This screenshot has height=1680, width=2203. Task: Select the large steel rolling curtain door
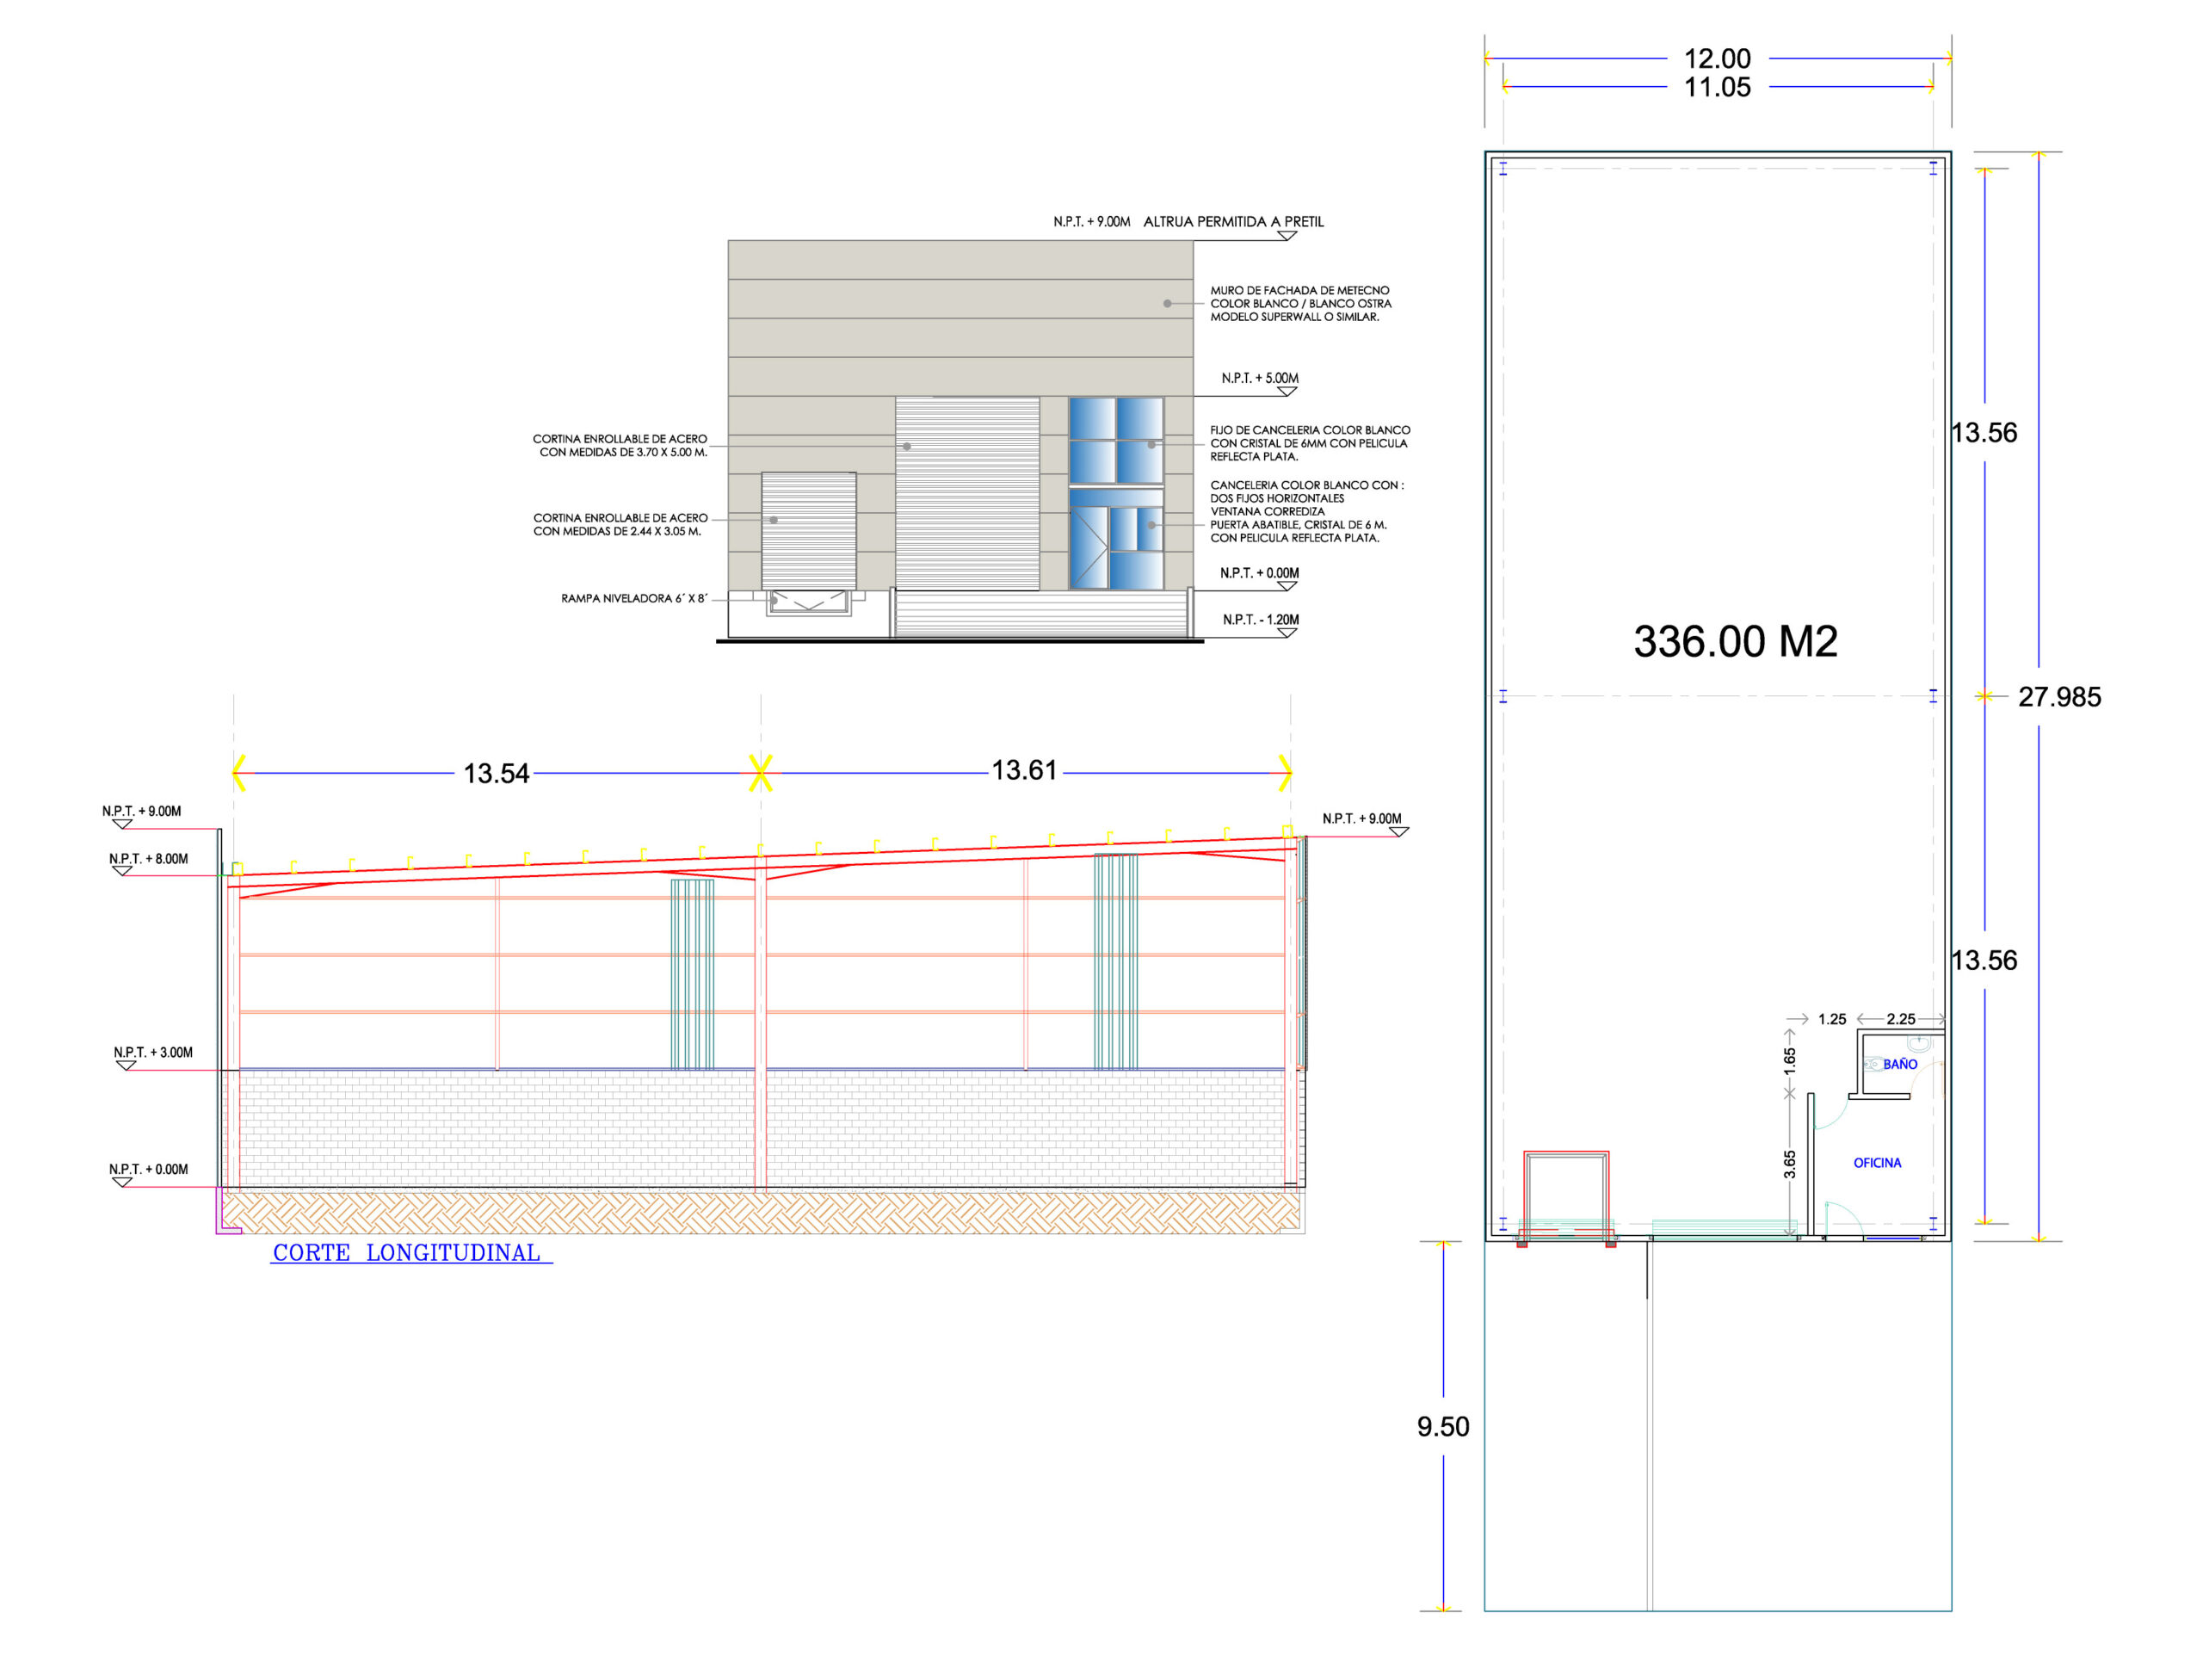(967, 493)
